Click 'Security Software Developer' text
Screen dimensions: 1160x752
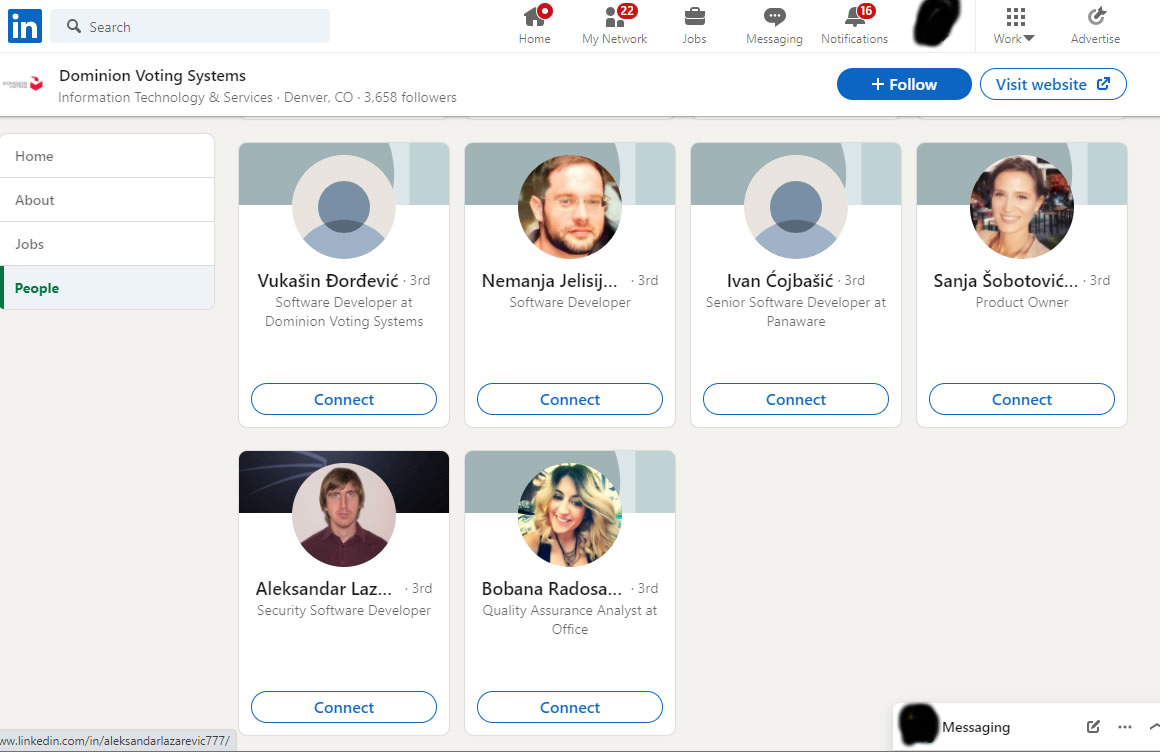click(344, 610)
